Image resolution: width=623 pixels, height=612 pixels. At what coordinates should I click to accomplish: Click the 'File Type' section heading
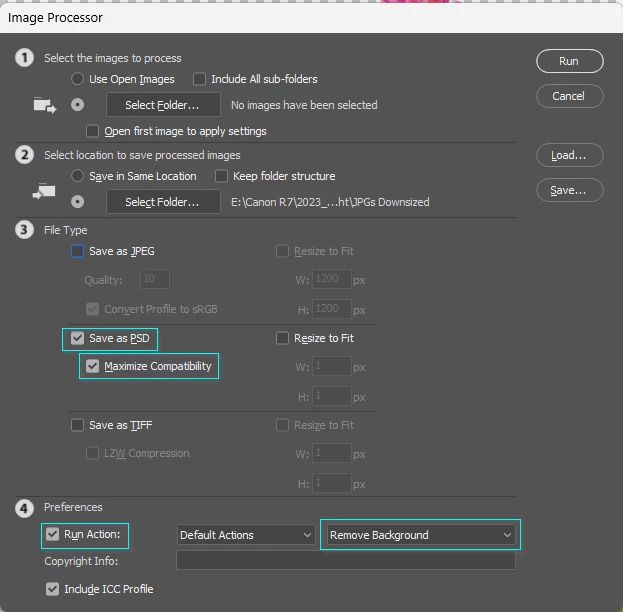click(66, 230)
